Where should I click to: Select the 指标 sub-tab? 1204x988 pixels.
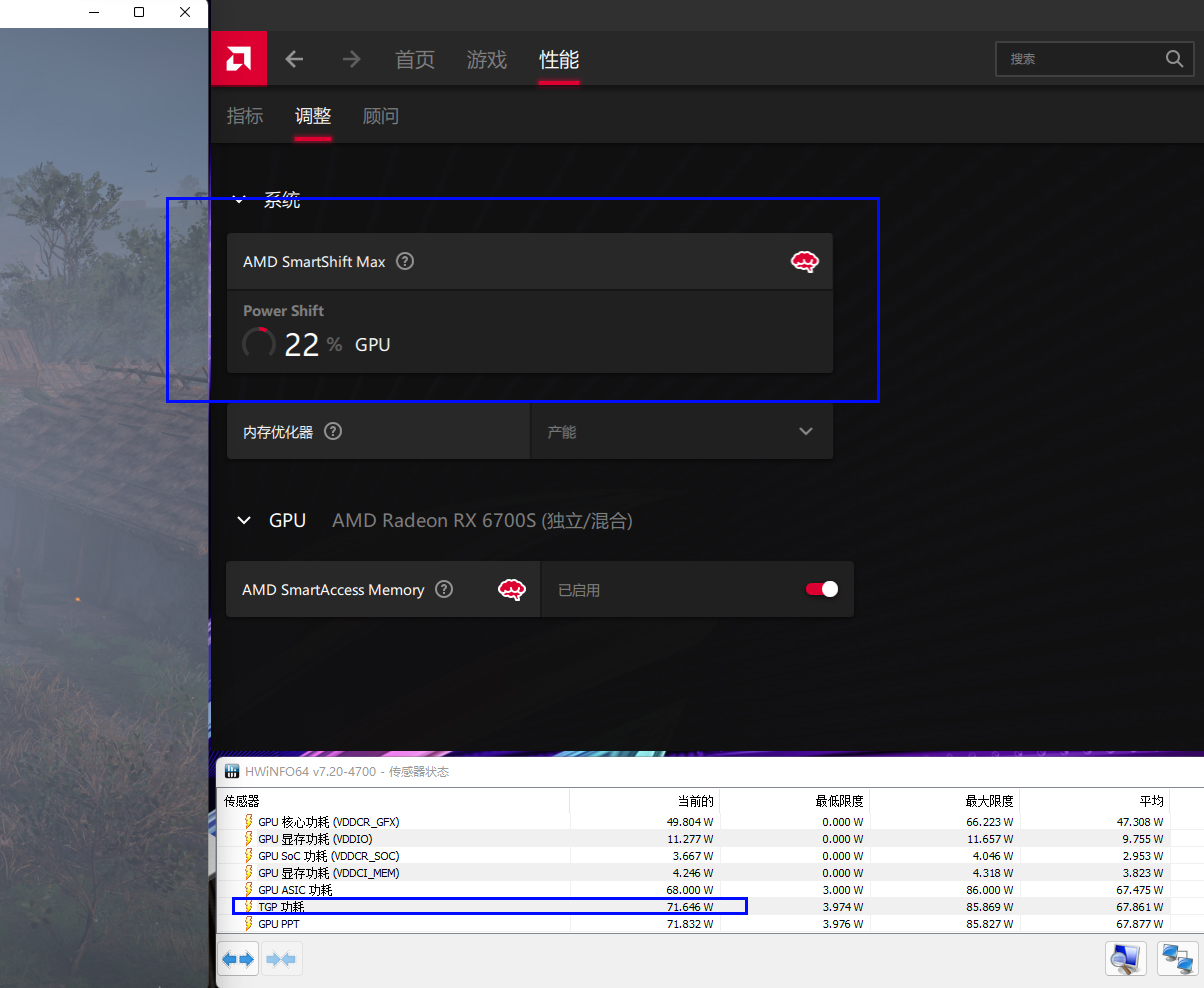[x=245, y=116]
